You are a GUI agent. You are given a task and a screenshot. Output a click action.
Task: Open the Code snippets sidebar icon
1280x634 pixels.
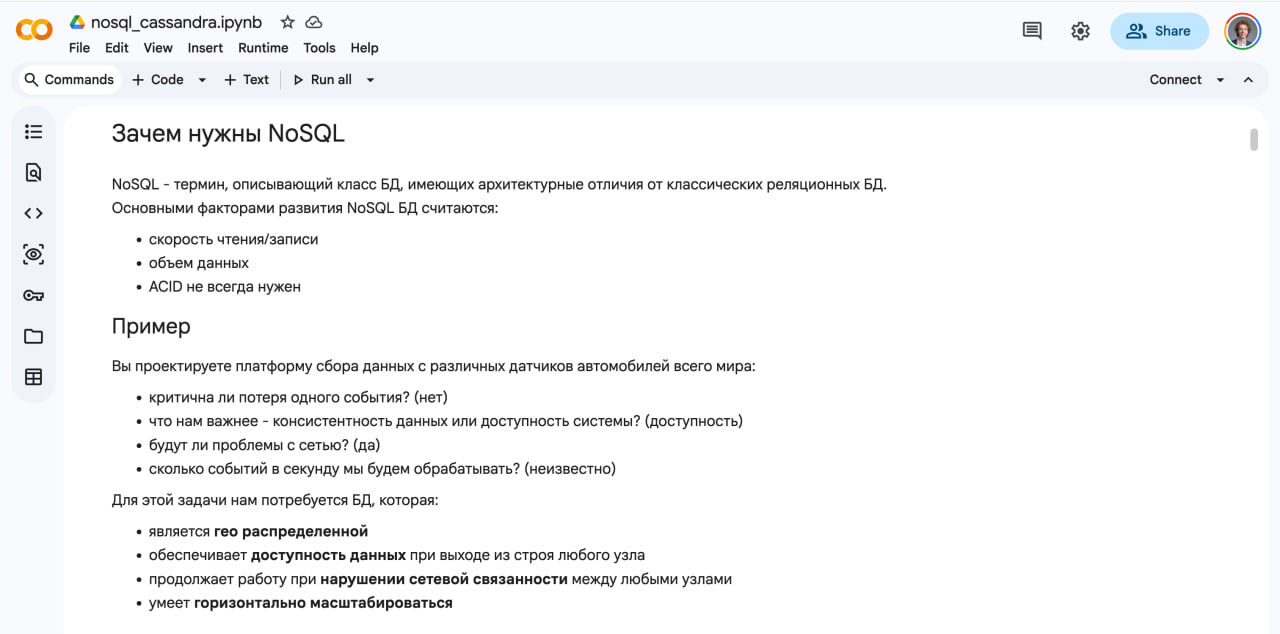(33, 213)
